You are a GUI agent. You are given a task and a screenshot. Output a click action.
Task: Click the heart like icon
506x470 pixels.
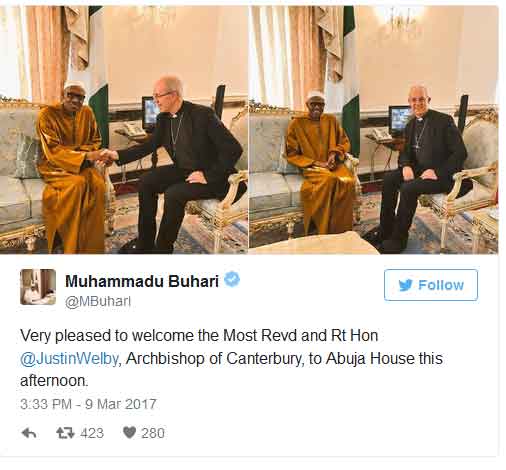pyautogui.click(x=129, y=433)
